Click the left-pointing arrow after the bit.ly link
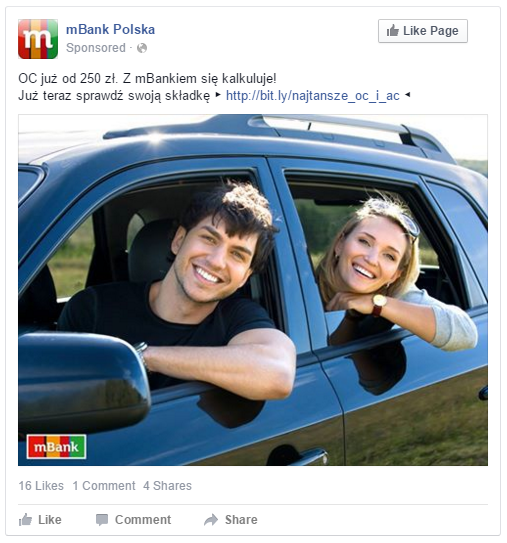The height and width of the screenshot is (543, 507). [408, 95]
